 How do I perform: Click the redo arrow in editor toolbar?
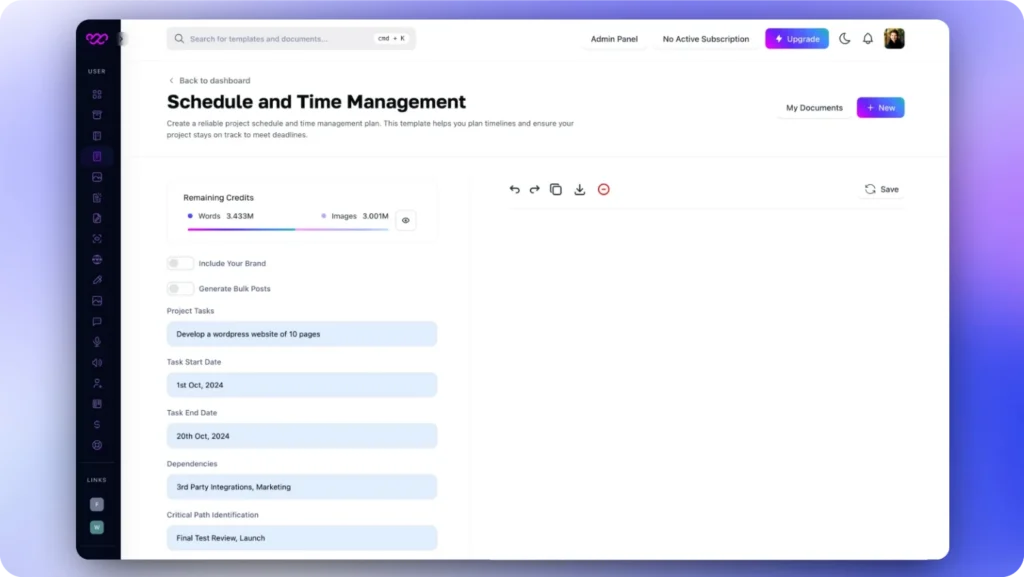535,189
